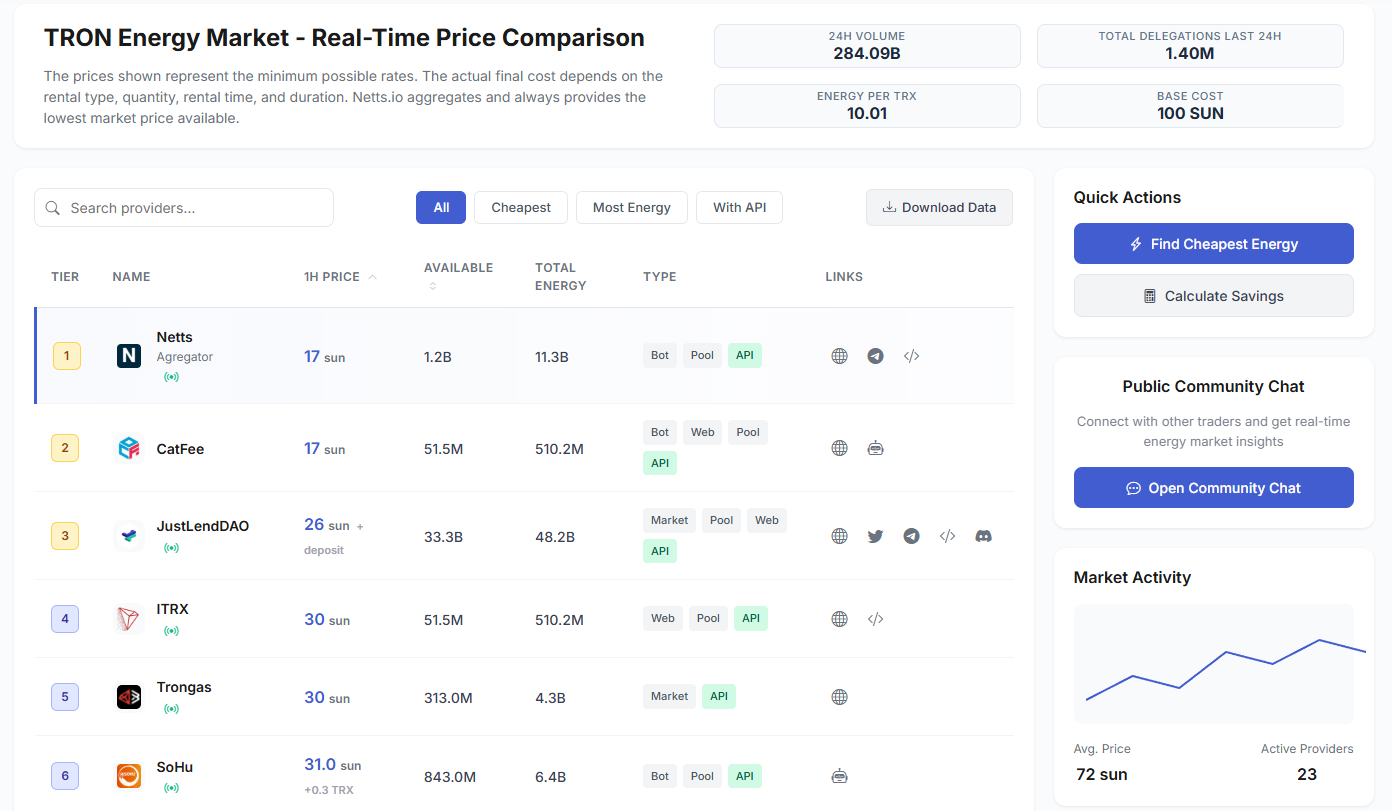This screenshot has height=811, width=1392.
Task: Open the Netts Telegram link icon
Action: (875, 356)
